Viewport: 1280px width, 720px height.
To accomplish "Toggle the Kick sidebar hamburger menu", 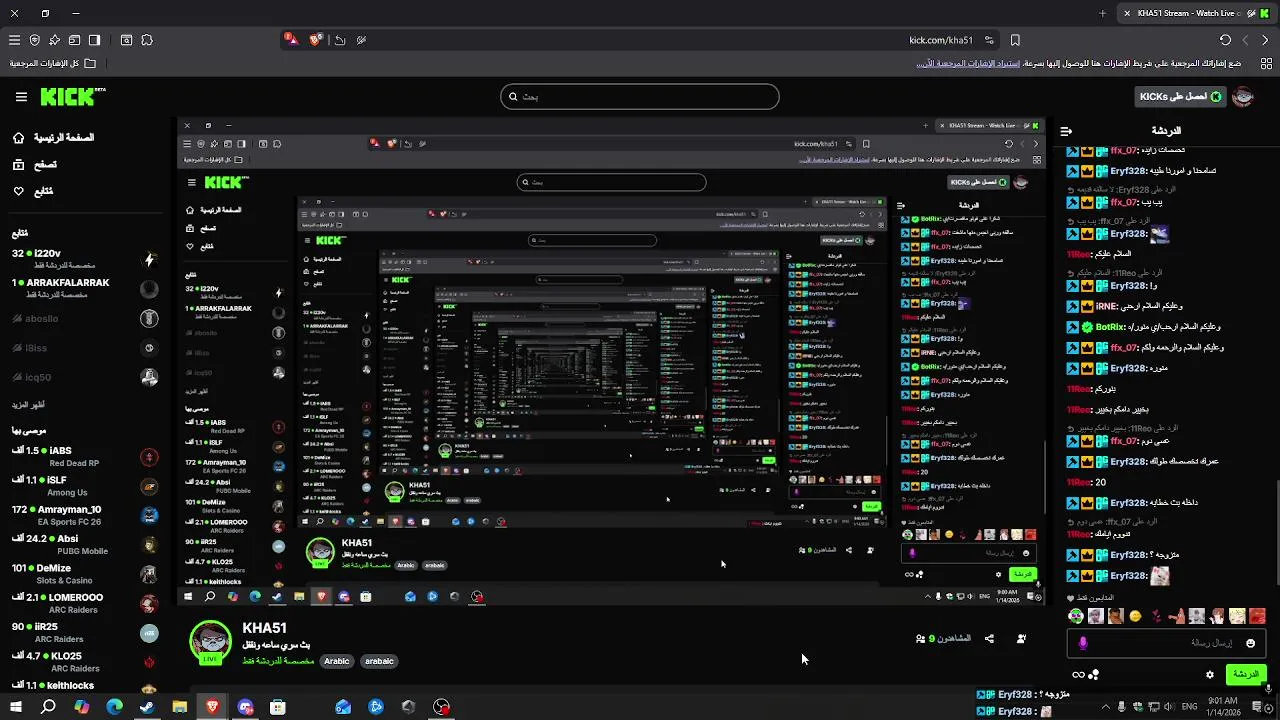I will (x=21, y=97).
